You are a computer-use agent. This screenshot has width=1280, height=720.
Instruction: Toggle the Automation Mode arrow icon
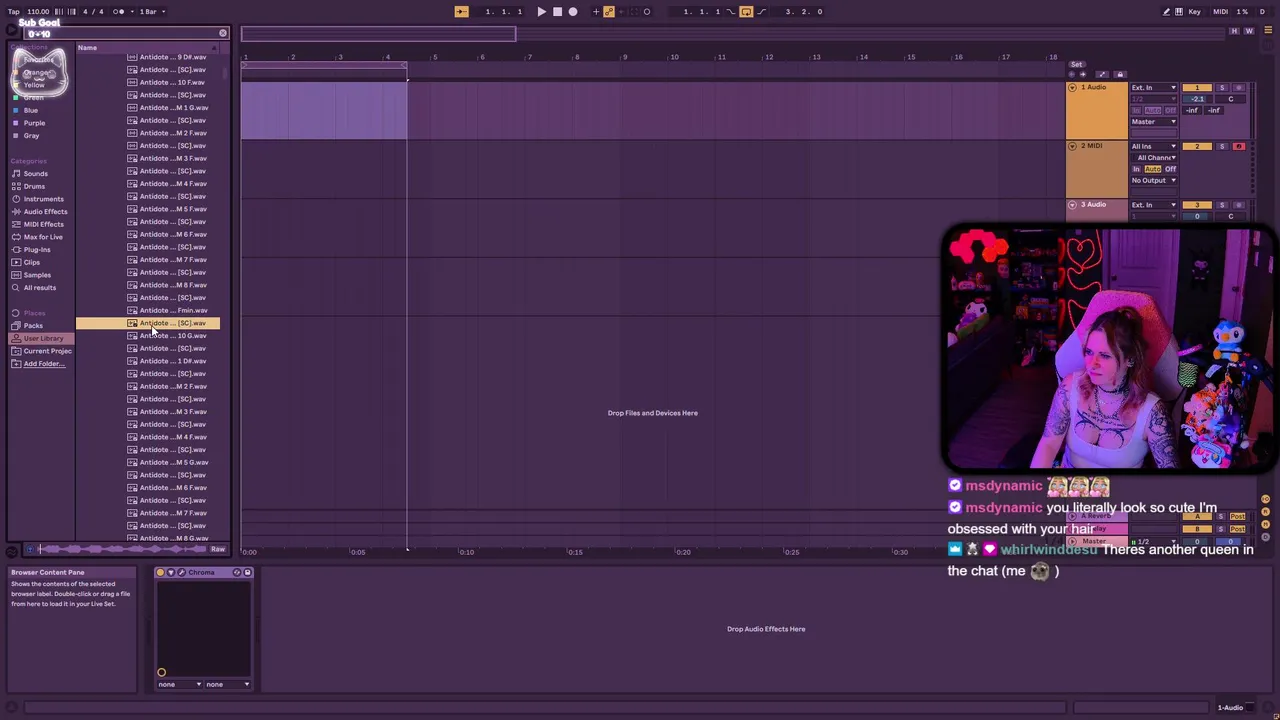point(1102,75)
